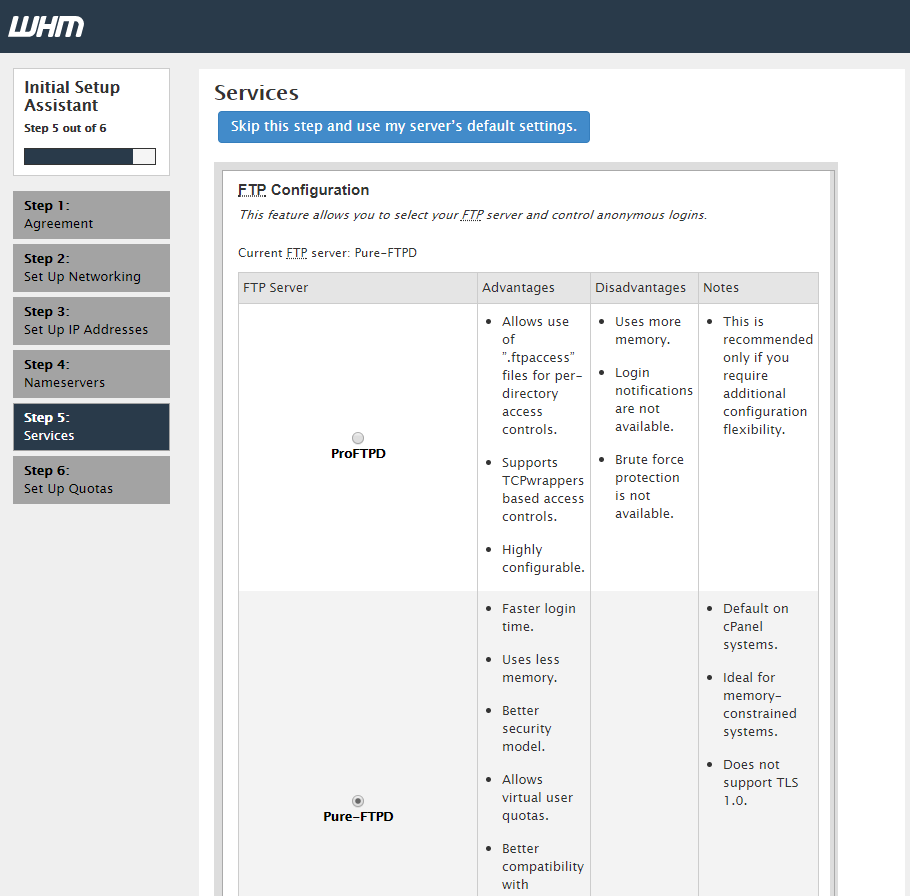Select the Pure-FTPD radio button
910x896 pixels.
coord(358,801)
